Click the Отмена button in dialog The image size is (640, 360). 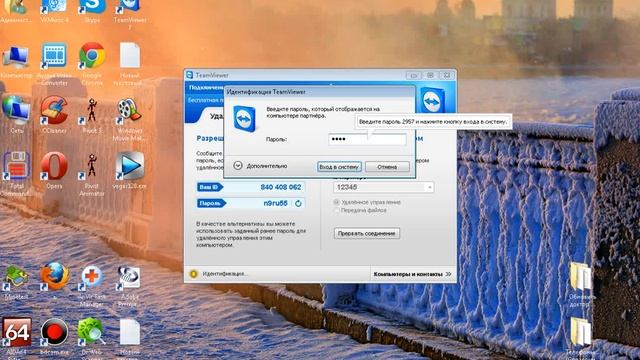click(387, 167)
